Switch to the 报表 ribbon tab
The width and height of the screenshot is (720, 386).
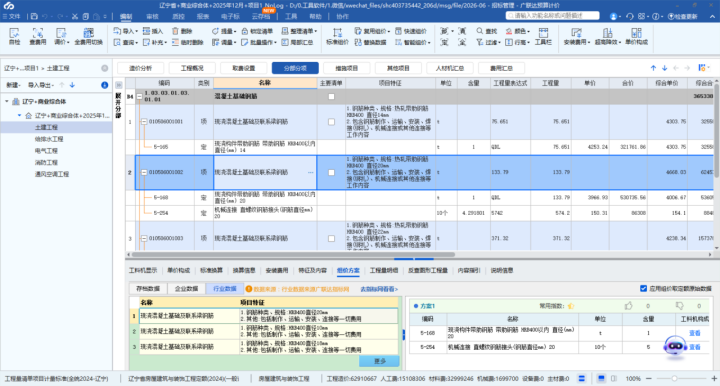[x=202, y=16]
